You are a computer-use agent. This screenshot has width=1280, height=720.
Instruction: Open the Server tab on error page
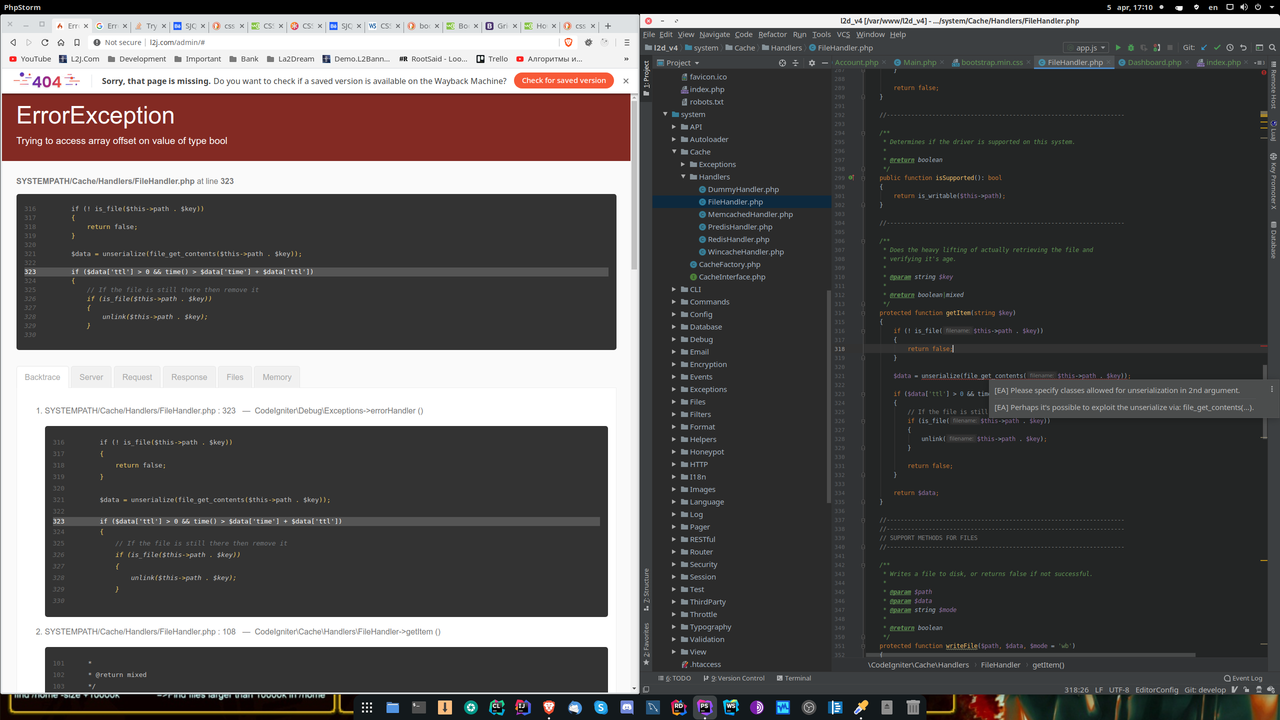91,377
